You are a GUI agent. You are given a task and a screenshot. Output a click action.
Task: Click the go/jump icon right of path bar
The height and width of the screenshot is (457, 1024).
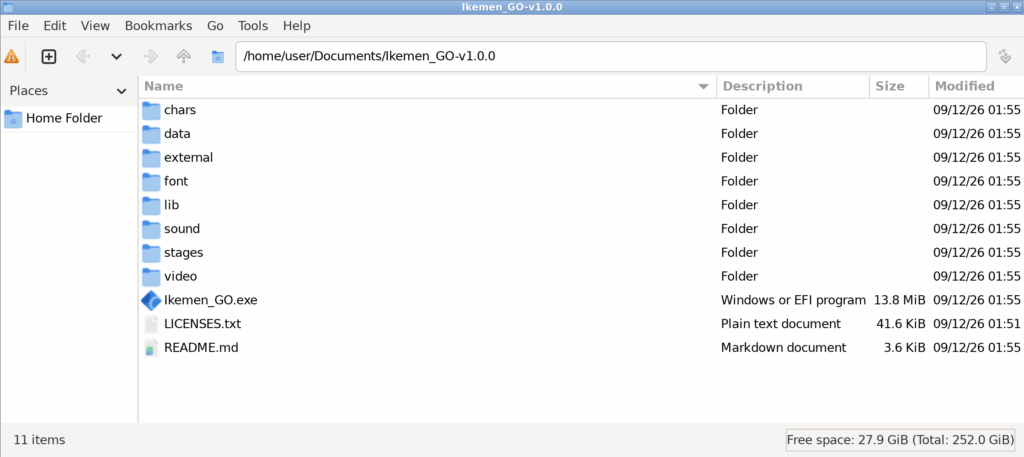click(1005, 57)
